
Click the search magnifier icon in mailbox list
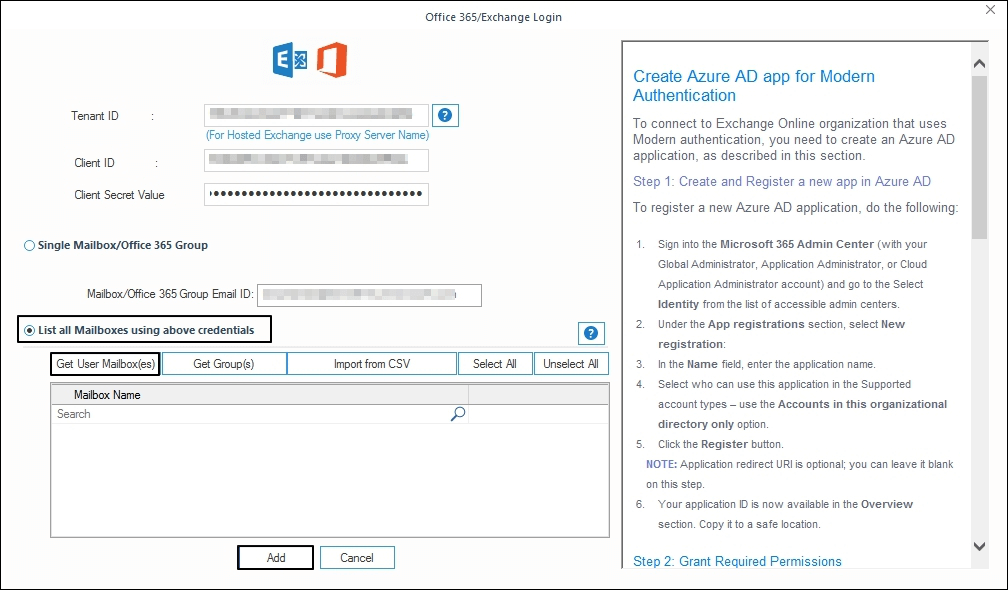point(458,414)
